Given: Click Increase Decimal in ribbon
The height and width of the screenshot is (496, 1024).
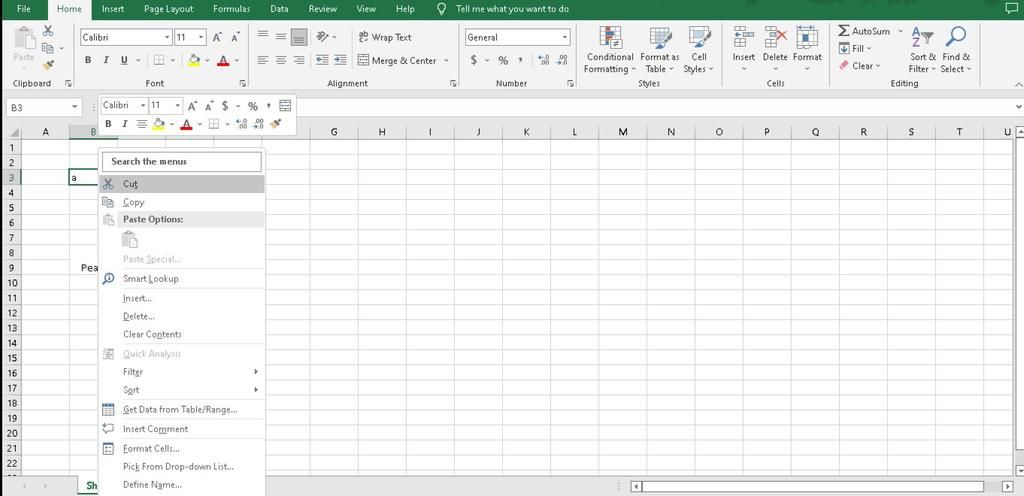Looking at the screenshot, I should pos(543,60).
